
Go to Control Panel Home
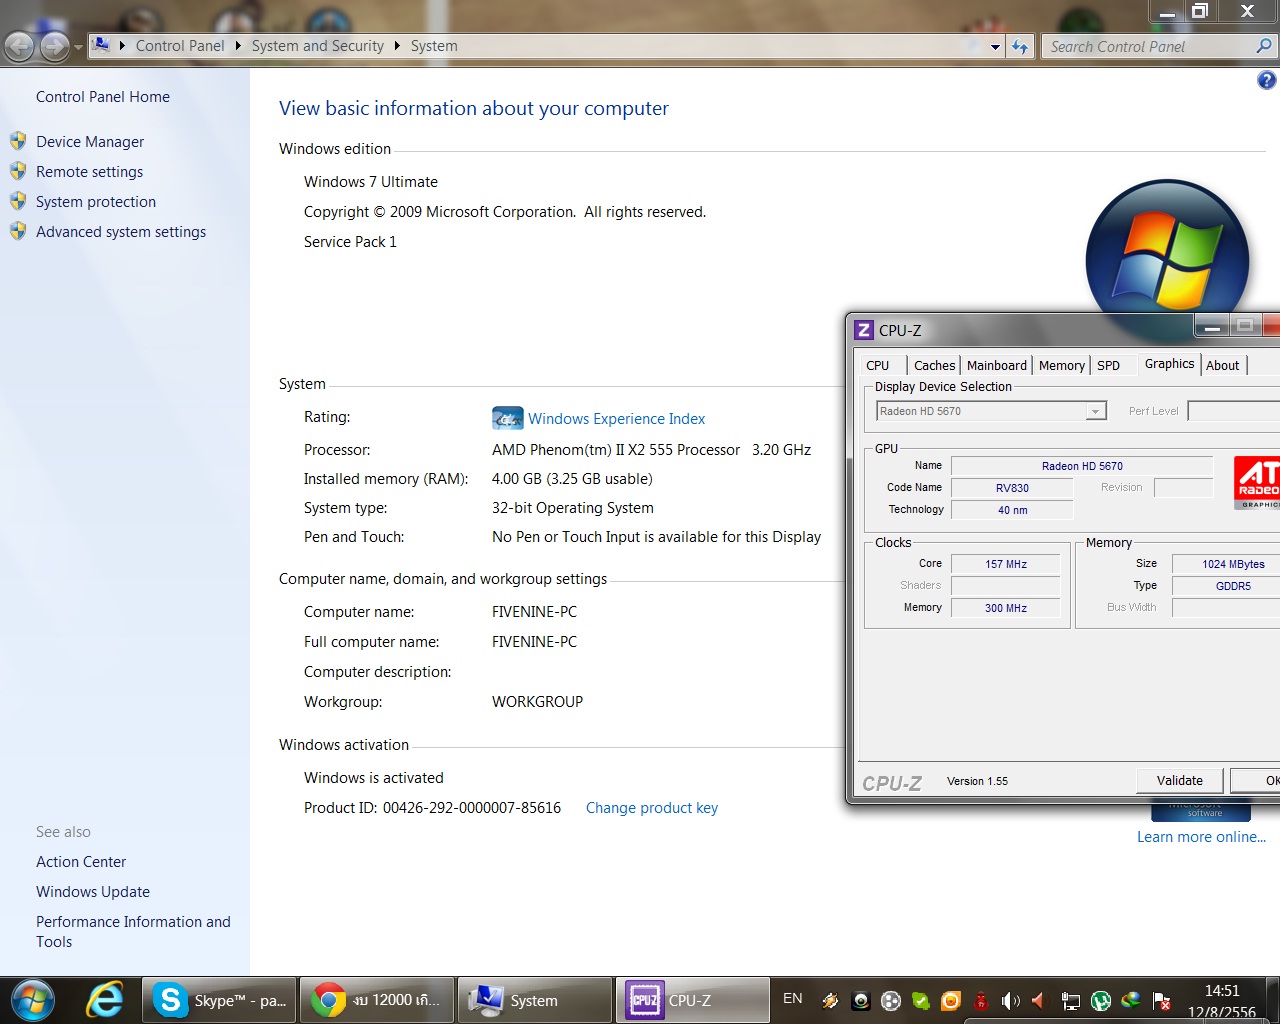[x=103, y=97]
